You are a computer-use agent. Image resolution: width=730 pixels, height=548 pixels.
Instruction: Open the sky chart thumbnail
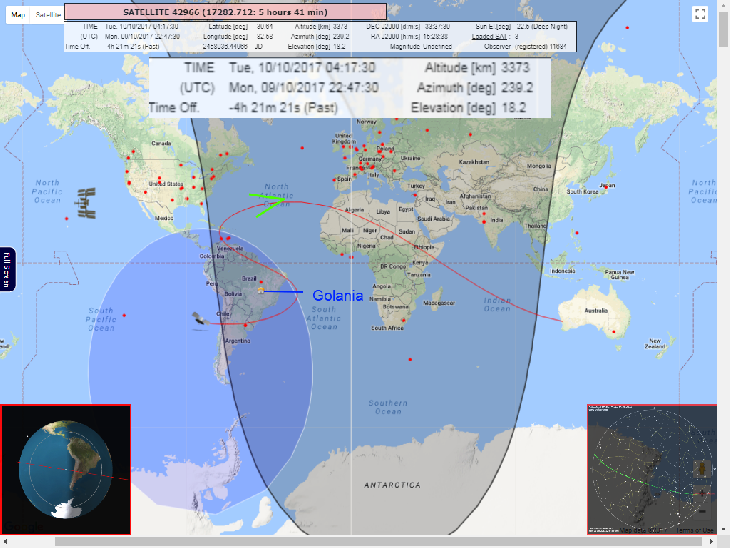(651, 469)
